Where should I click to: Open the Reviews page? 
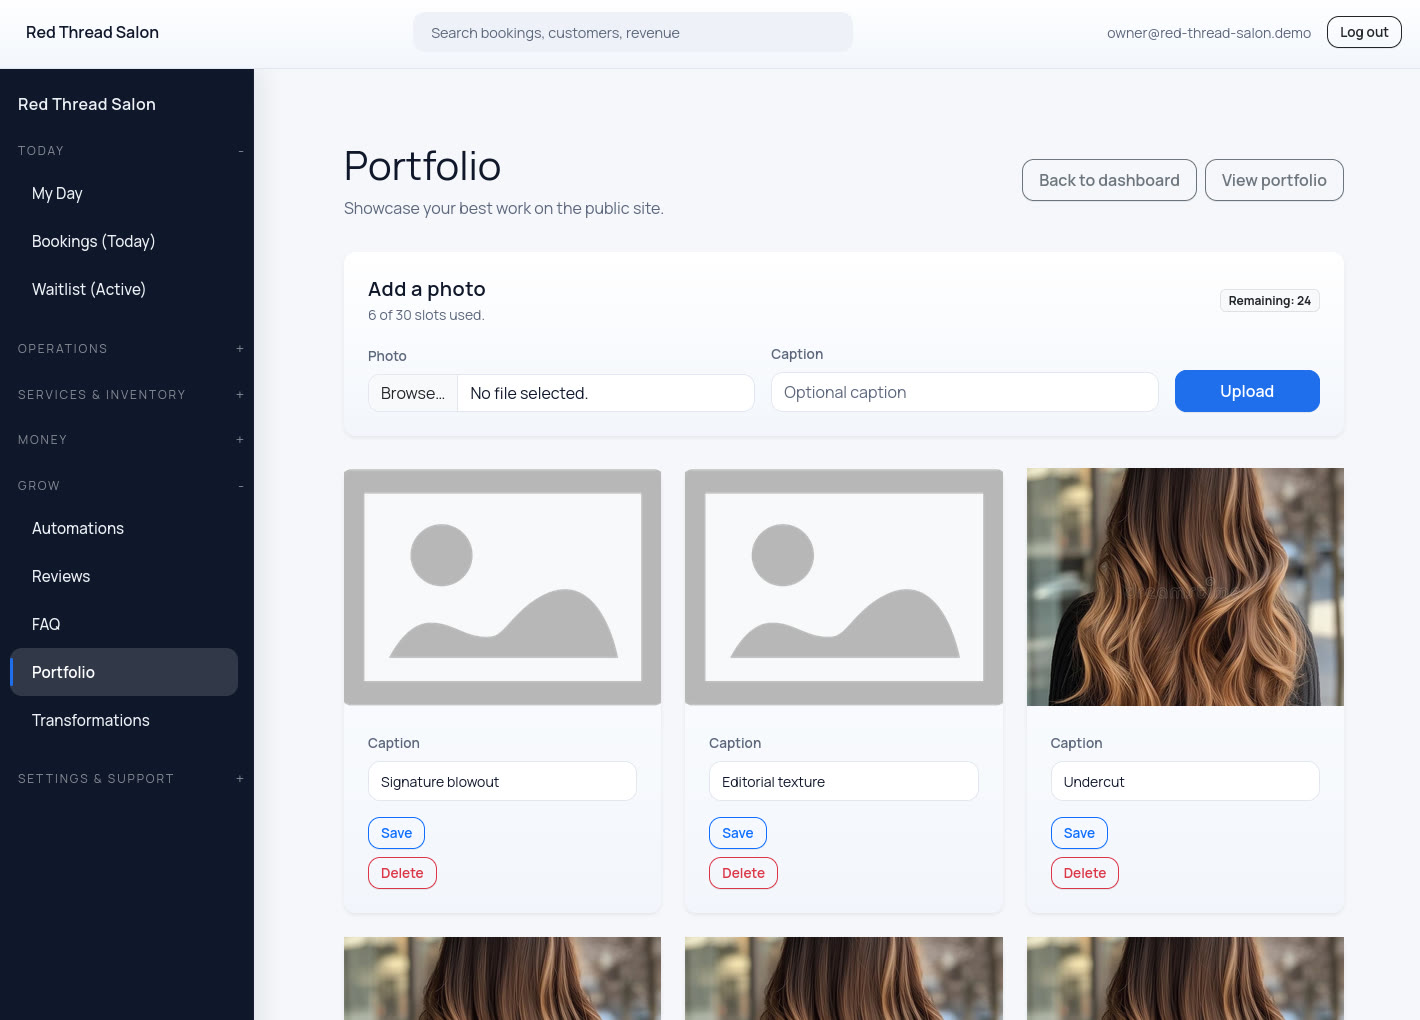point(60,576)
